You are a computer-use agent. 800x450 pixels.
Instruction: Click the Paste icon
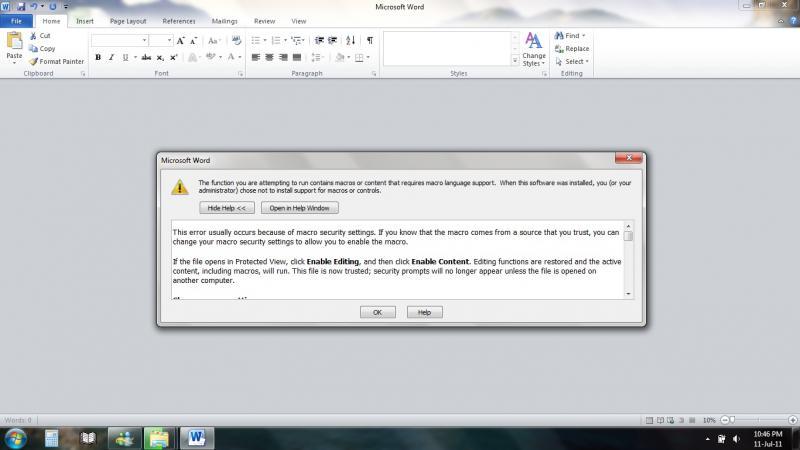click(x=14, y=41)
